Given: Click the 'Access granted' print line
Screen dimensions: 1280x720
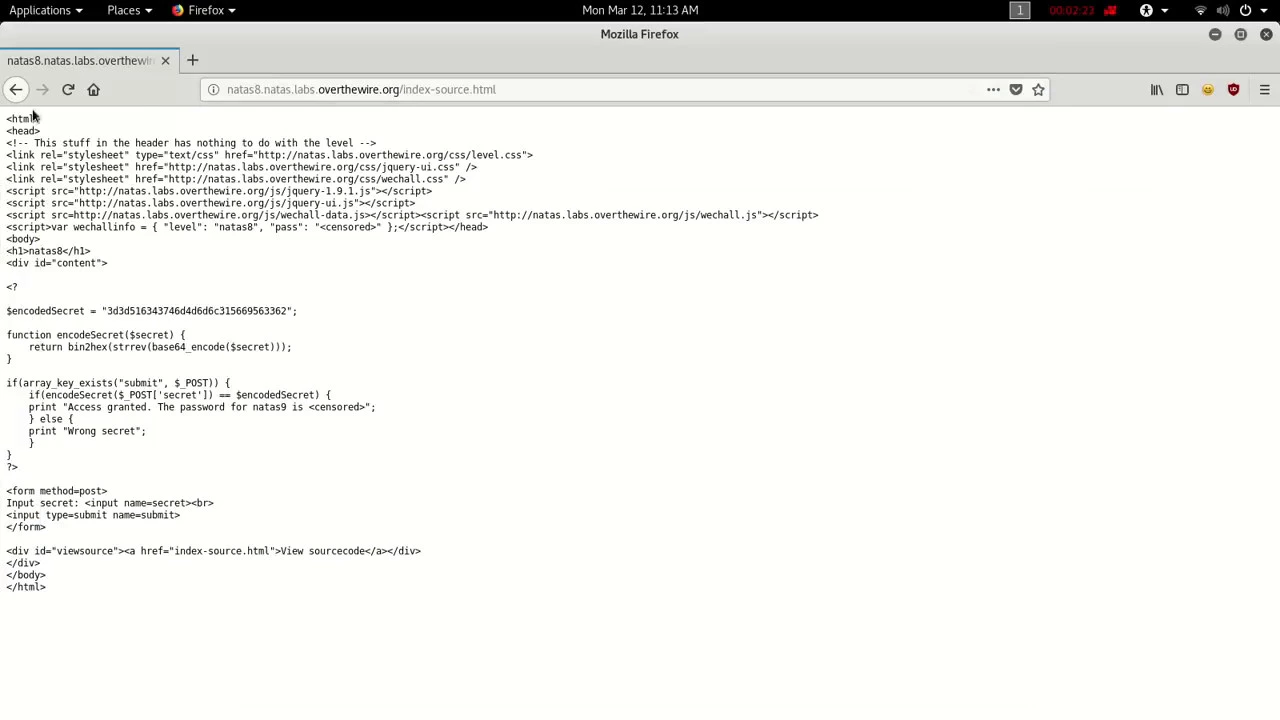Looking at the screenshot, I should (x=202, y=407).
